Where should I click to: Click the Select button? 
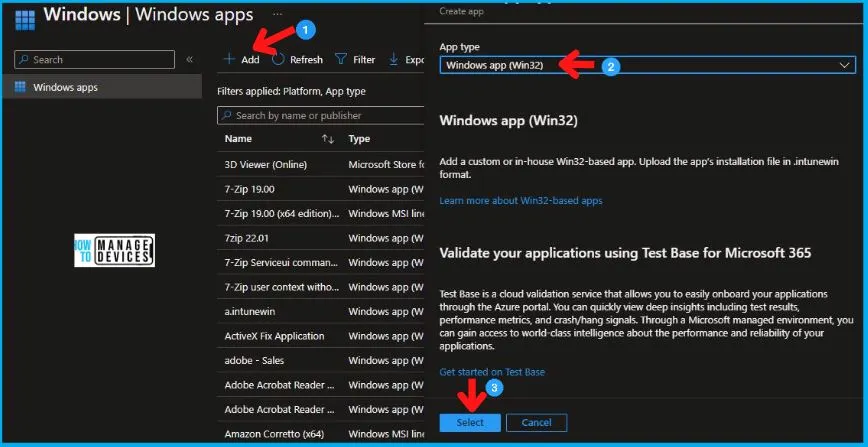[470, 423]
